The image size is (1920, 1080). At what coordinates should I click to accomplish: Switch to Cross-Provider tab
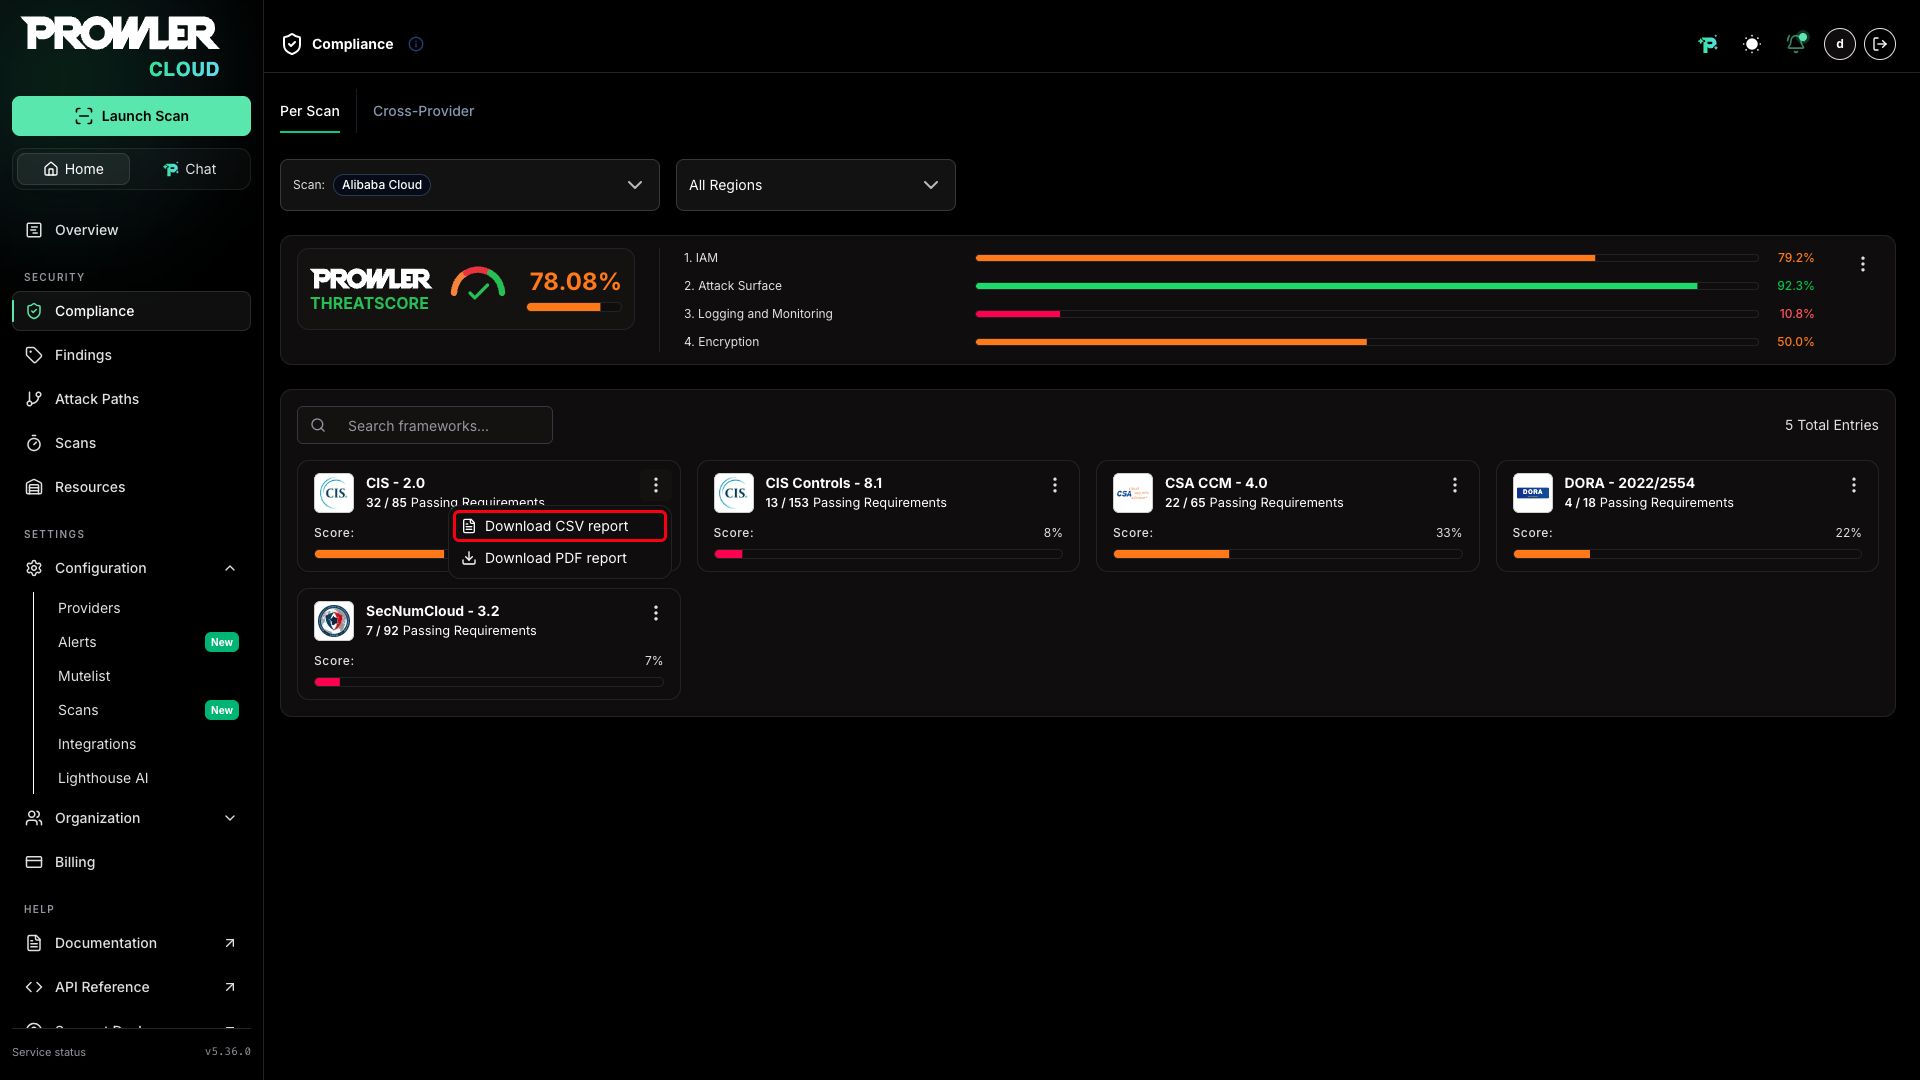tap(424, 111)
